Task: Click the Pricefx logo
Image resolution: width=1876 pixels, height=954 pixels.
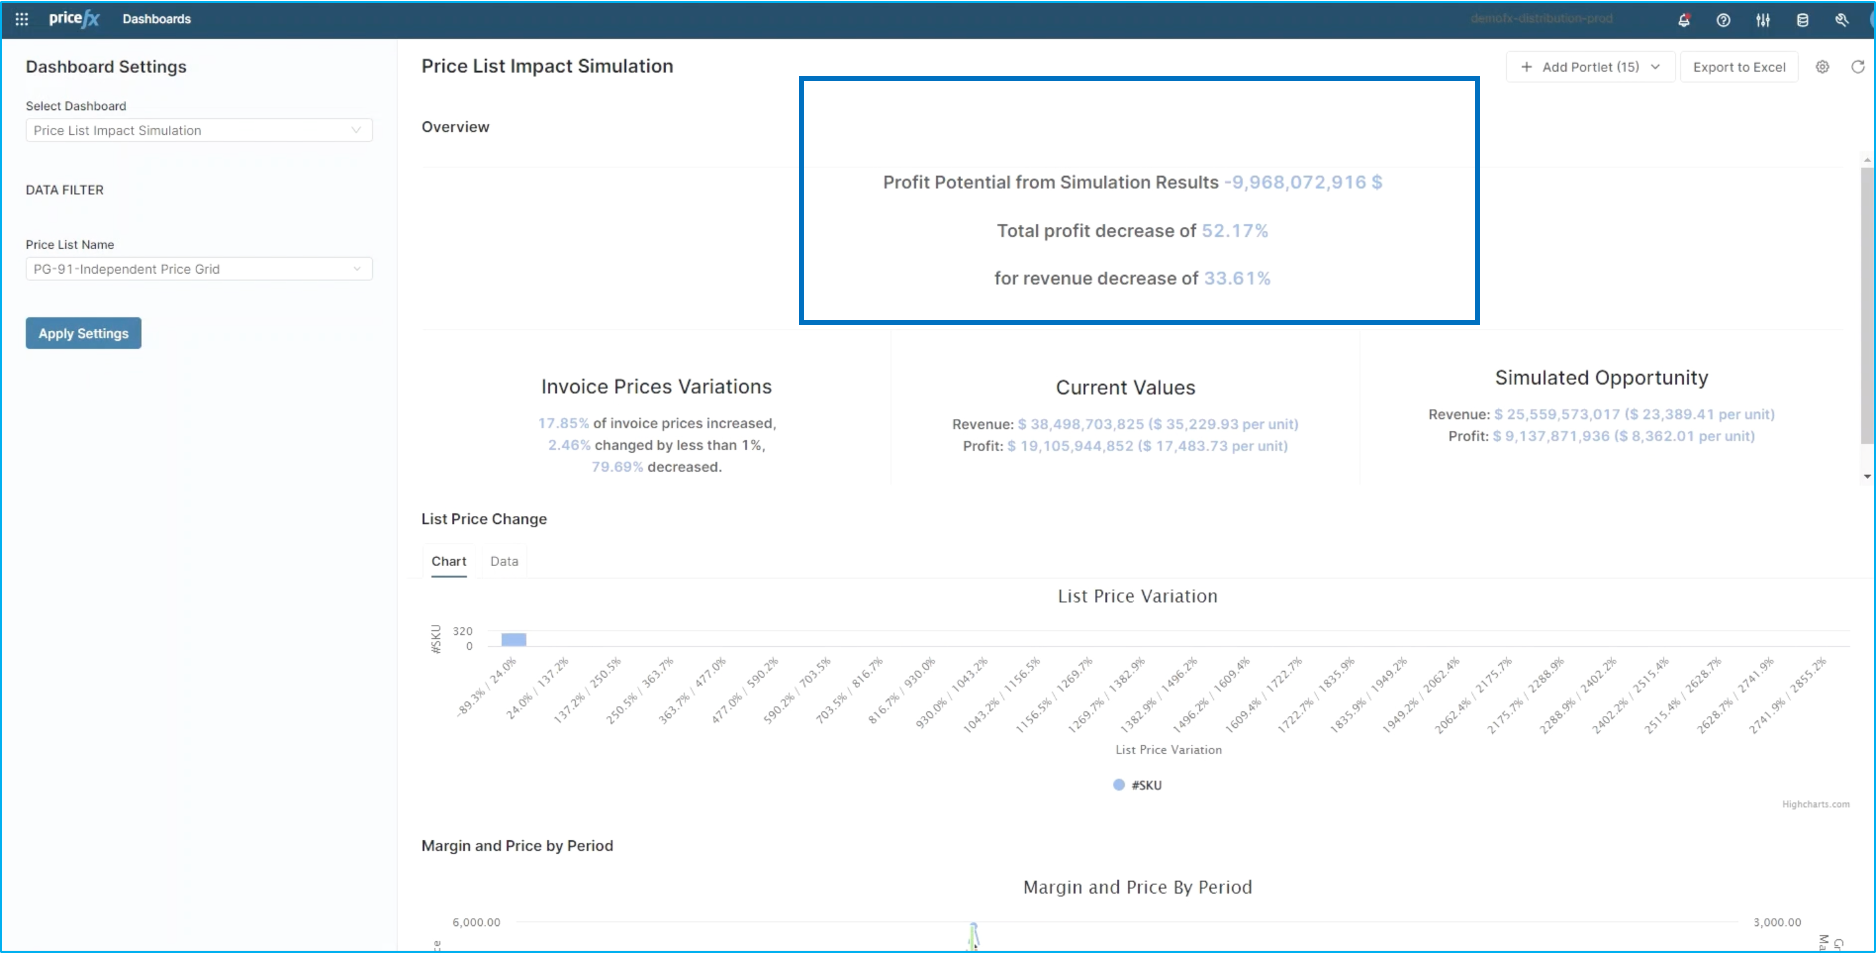Action: 74,19
